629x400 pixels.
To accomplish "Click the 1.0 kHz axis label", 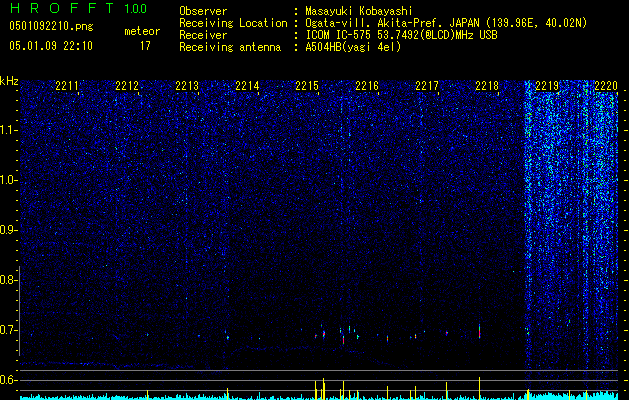I will 8,180.
